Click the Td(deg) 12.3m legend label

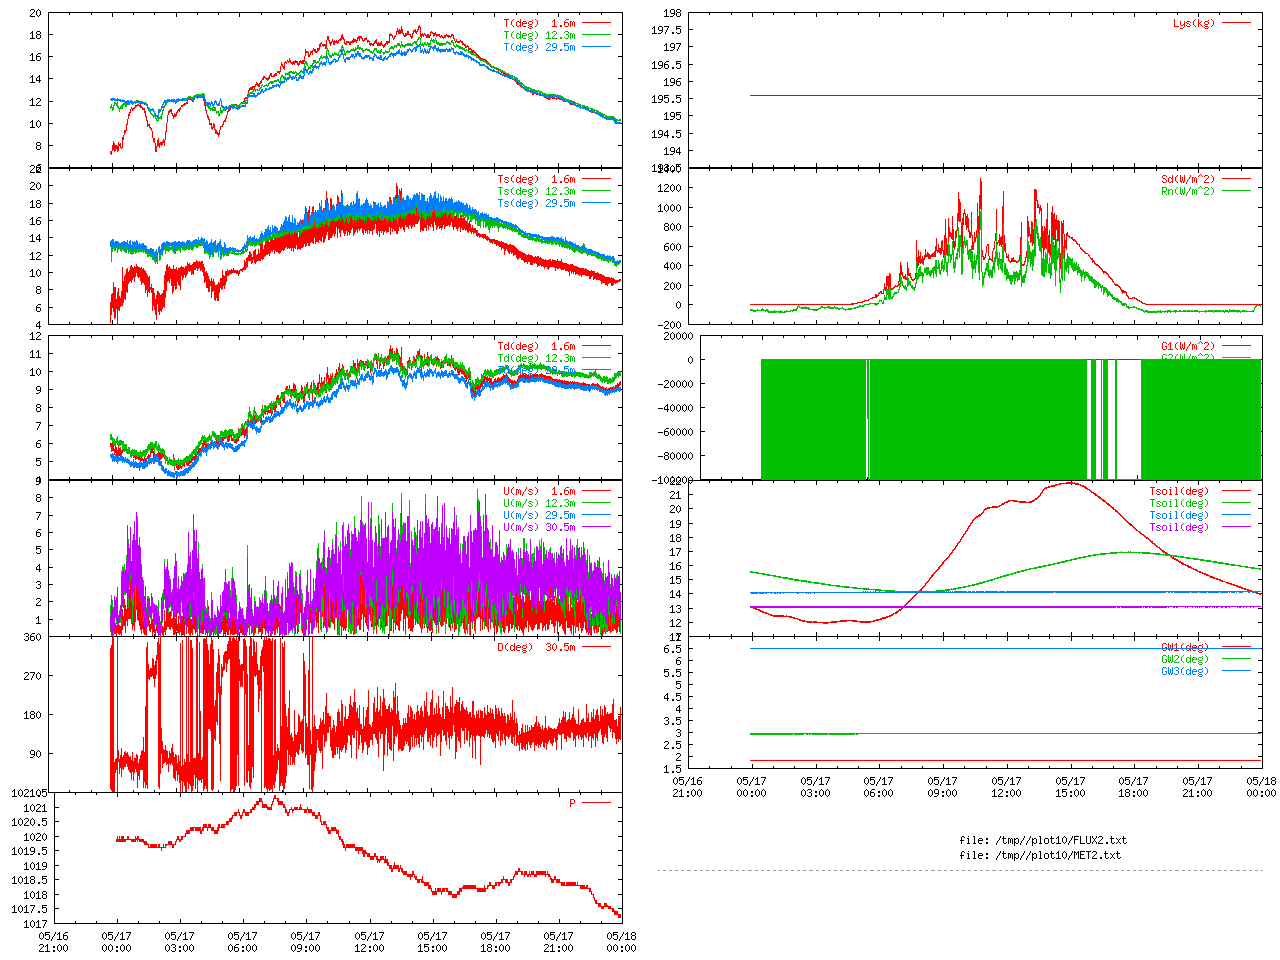pyautogui.click(x=536, y=358)
